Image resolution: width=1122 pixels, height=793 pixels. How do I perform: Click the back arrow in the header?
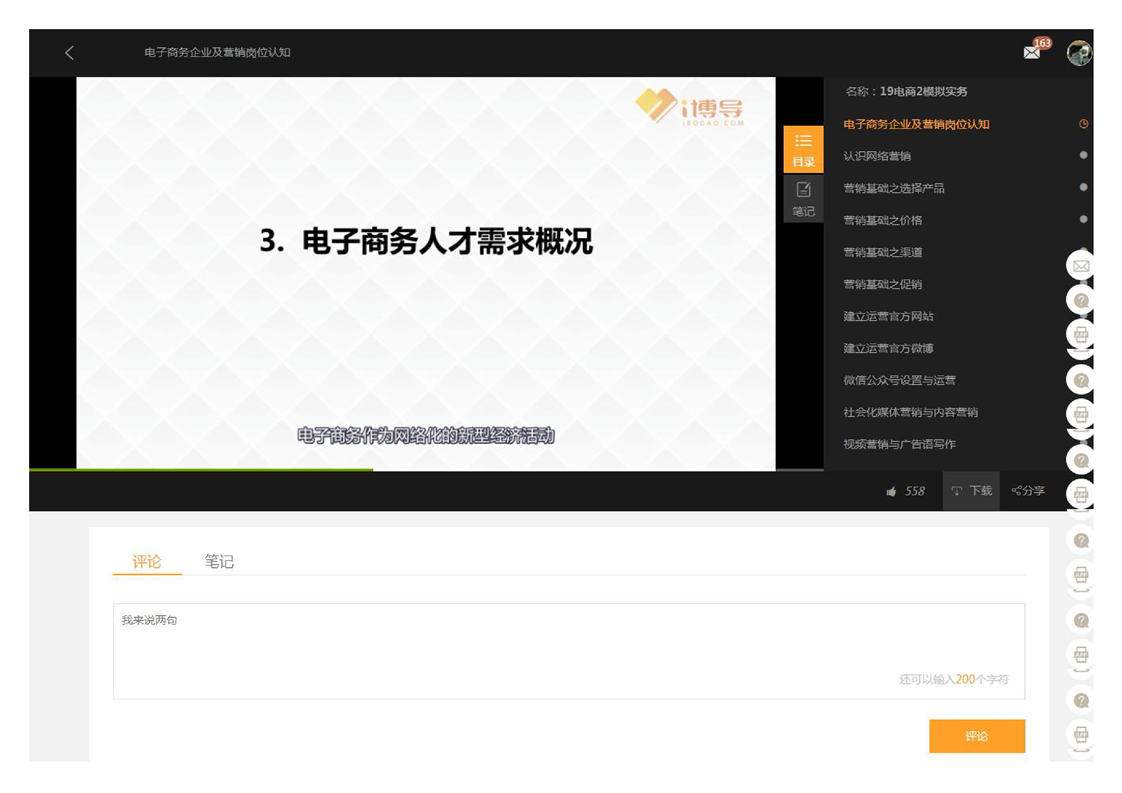pyautogui.click(x=69, y=53)
